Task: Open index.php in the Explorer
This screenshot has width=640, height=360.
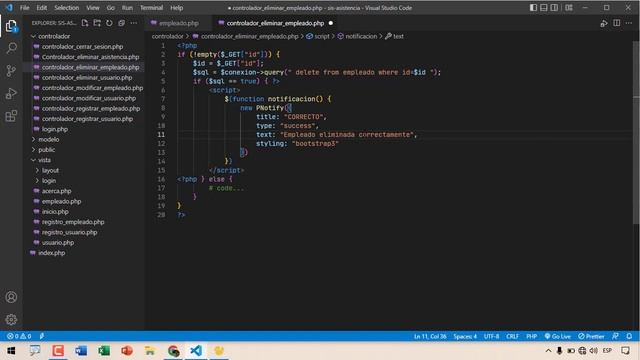Action: (51, 253)
